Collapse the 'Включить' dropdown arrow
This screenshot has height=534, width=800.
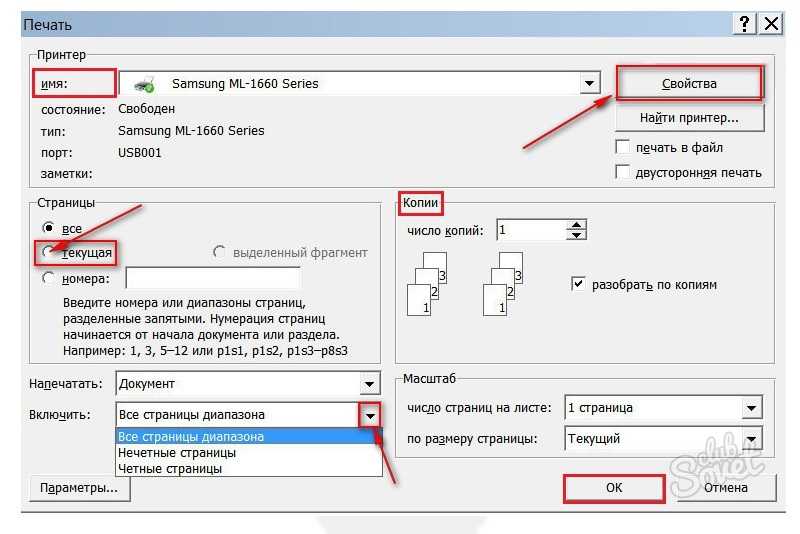[370, 415]
